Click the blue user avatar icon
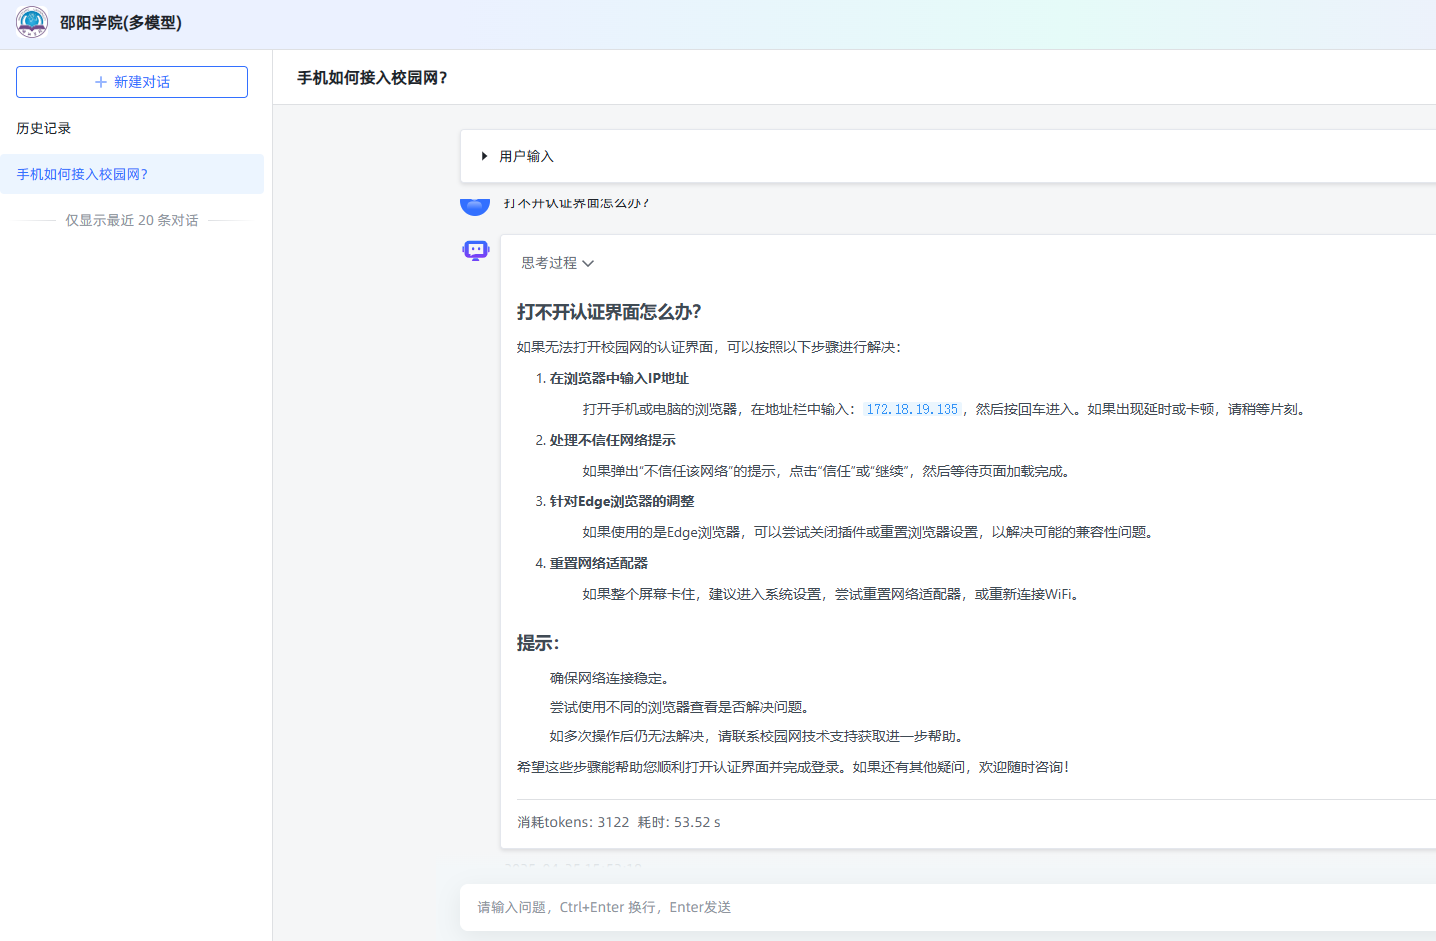Screen dimensions: 1436x941 point(475,207)
